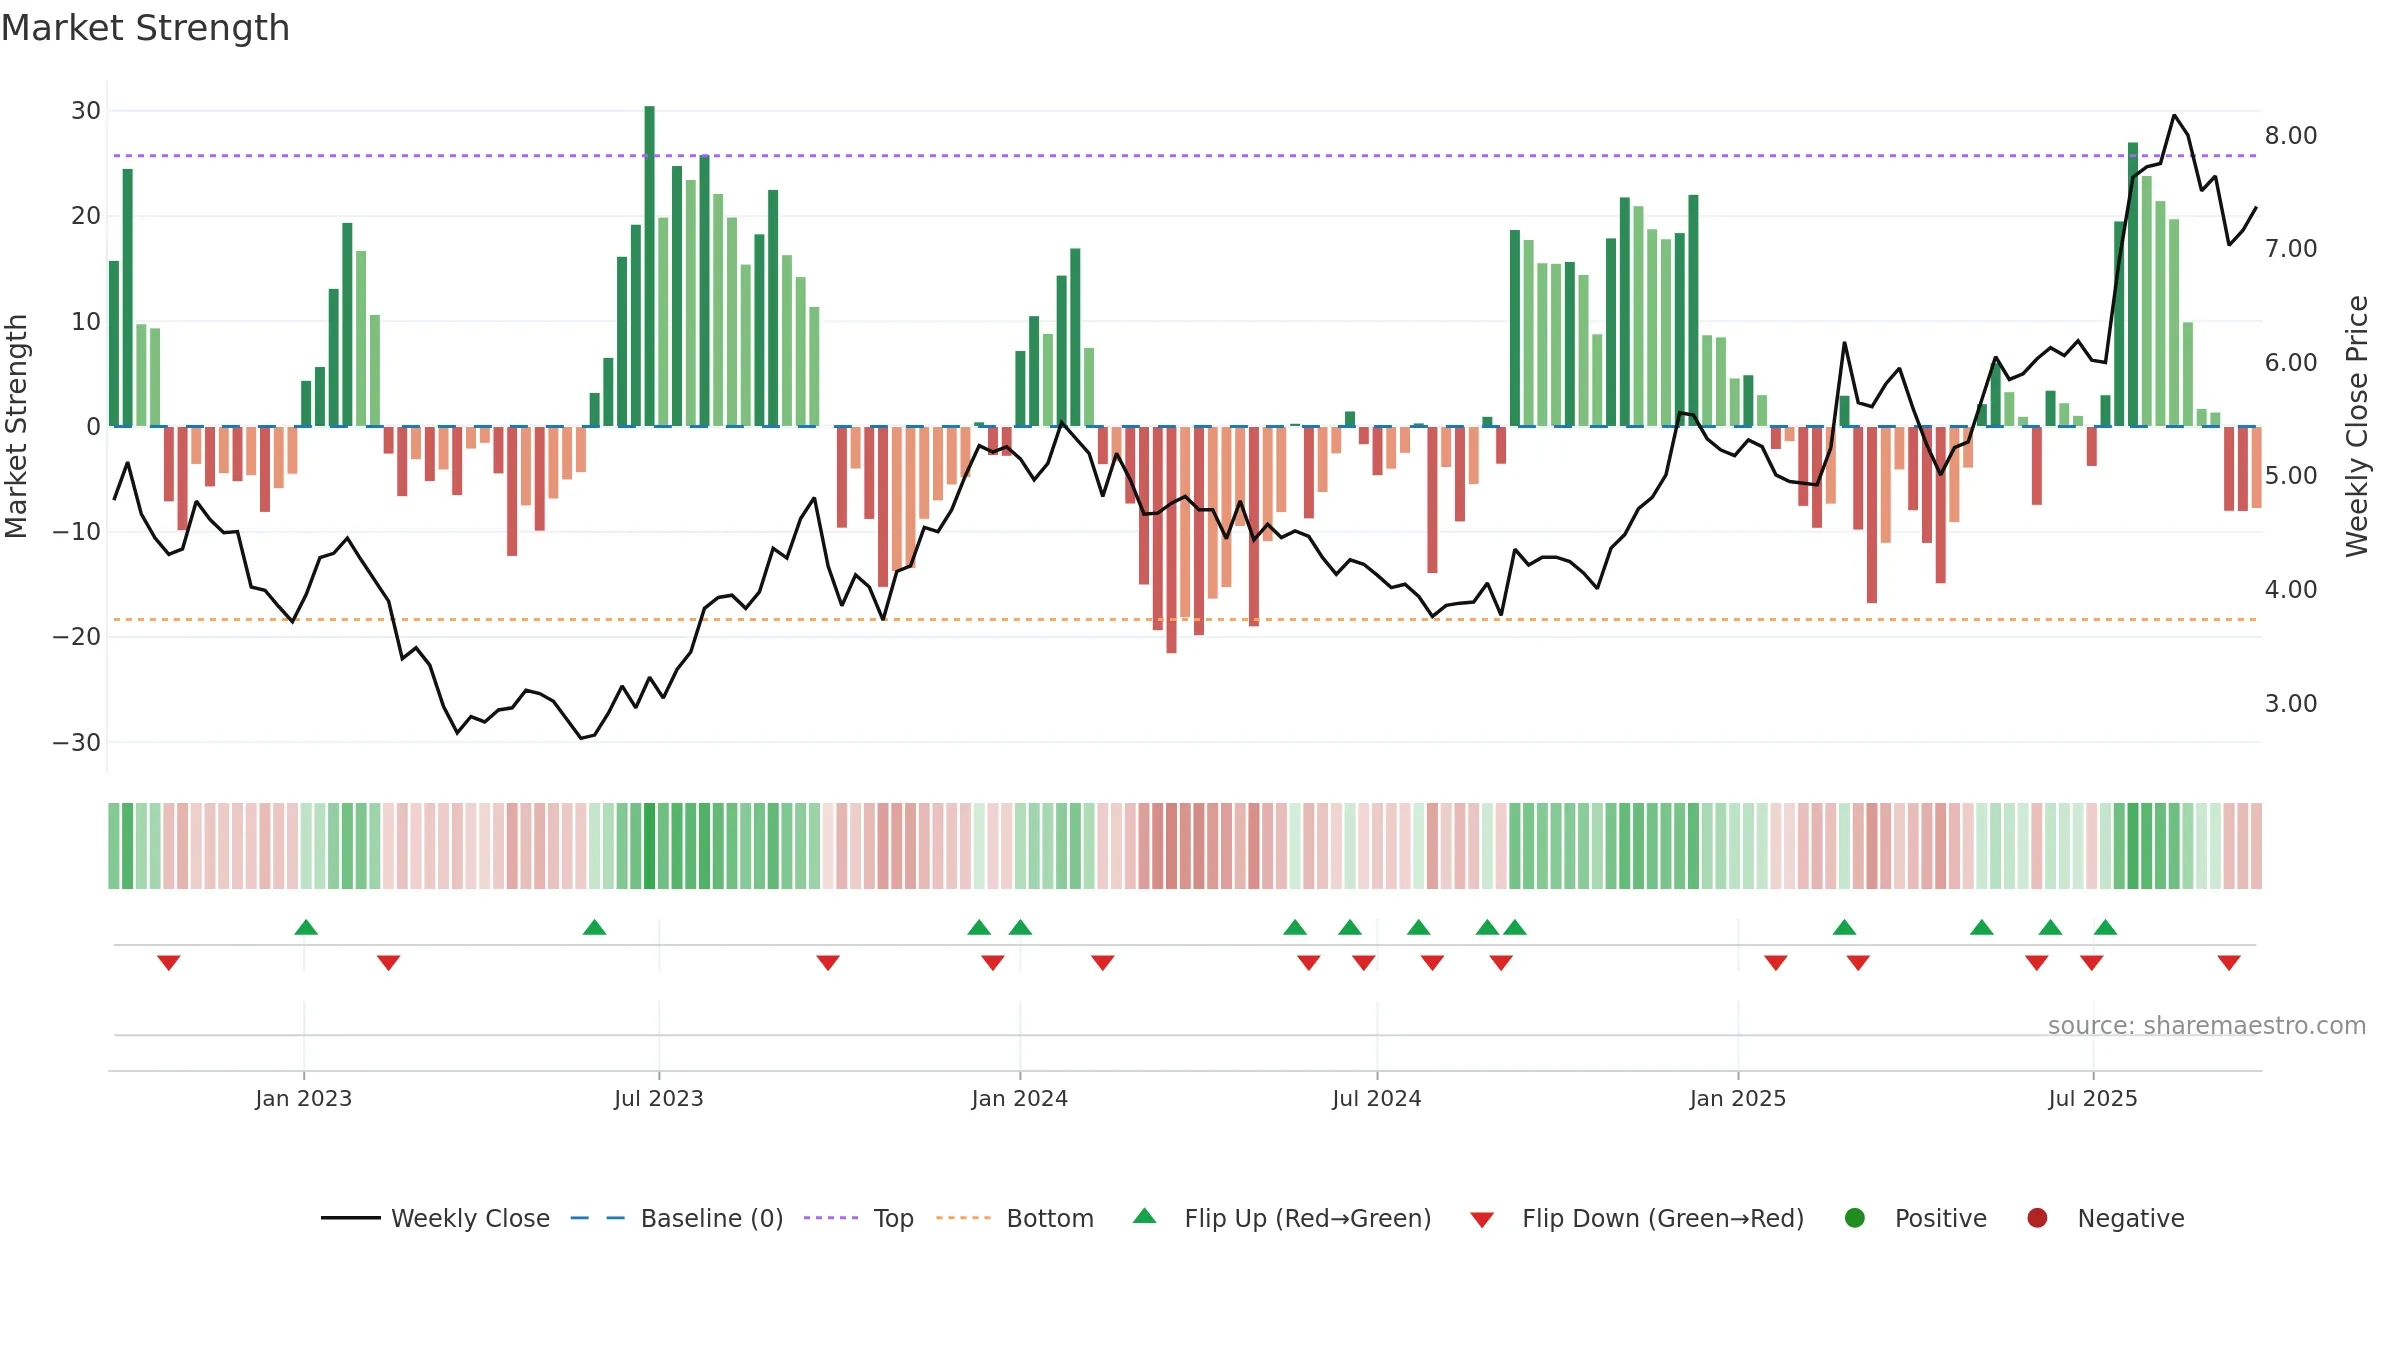
Task: Toggle Flip Up (Red→Green) legend entry
Action: coord(1282,1218)
